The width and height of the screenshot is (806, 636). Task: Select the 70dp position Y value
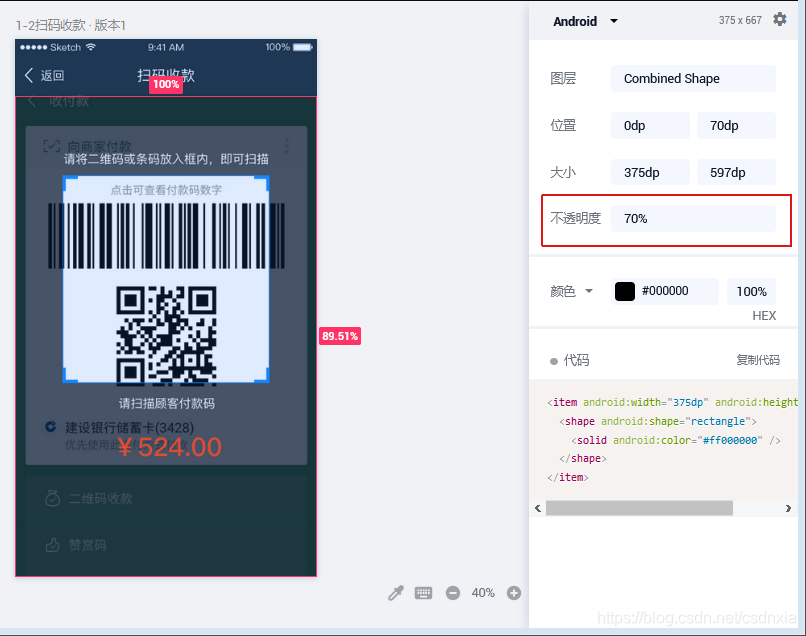click(736, 125)
